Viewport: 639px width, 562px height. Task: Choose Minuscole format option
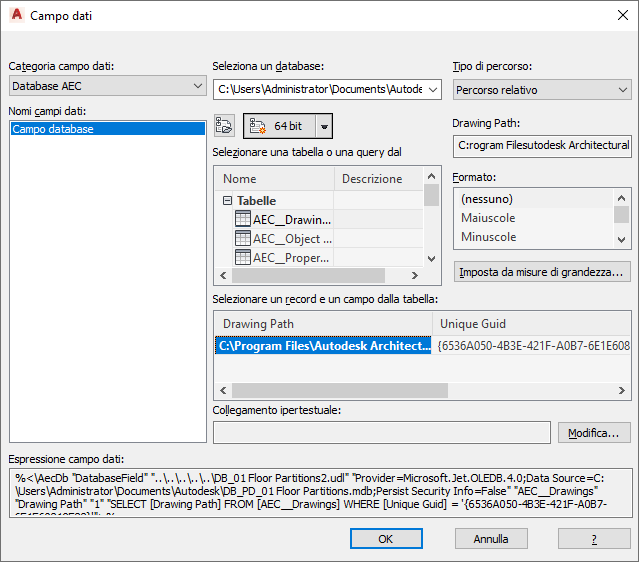click(x=534, y=237)
